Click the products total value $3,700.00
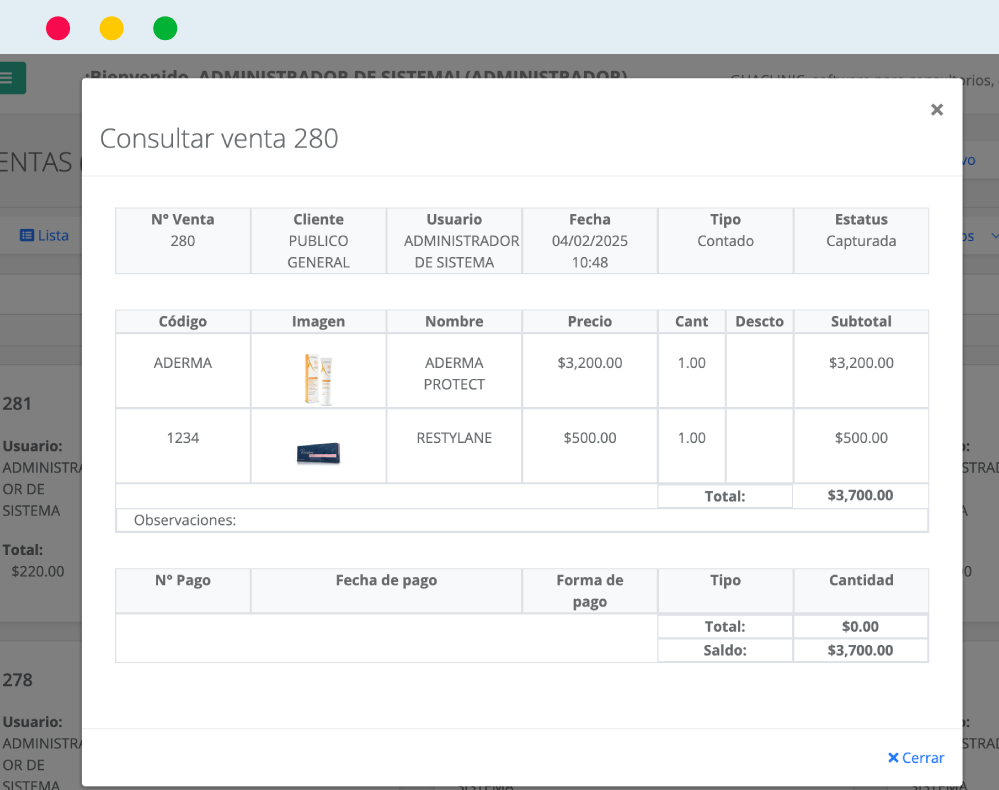This screenshot has height=790, width=999. coord(860,495)
